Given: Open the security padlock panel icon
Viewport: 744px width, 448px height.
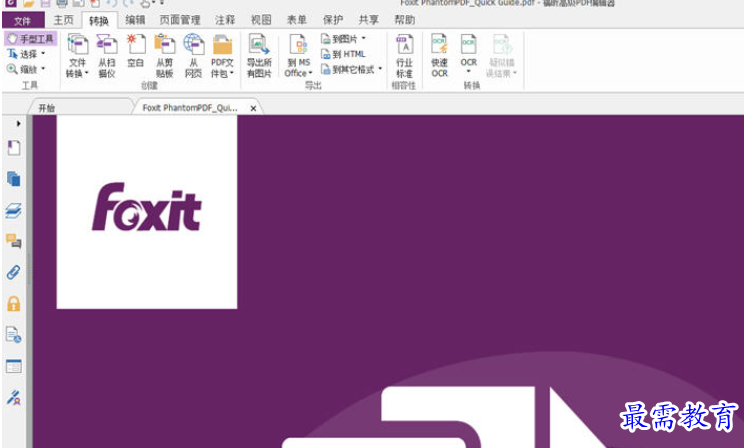Looking at the screenshot, I should tap(14, 304).
